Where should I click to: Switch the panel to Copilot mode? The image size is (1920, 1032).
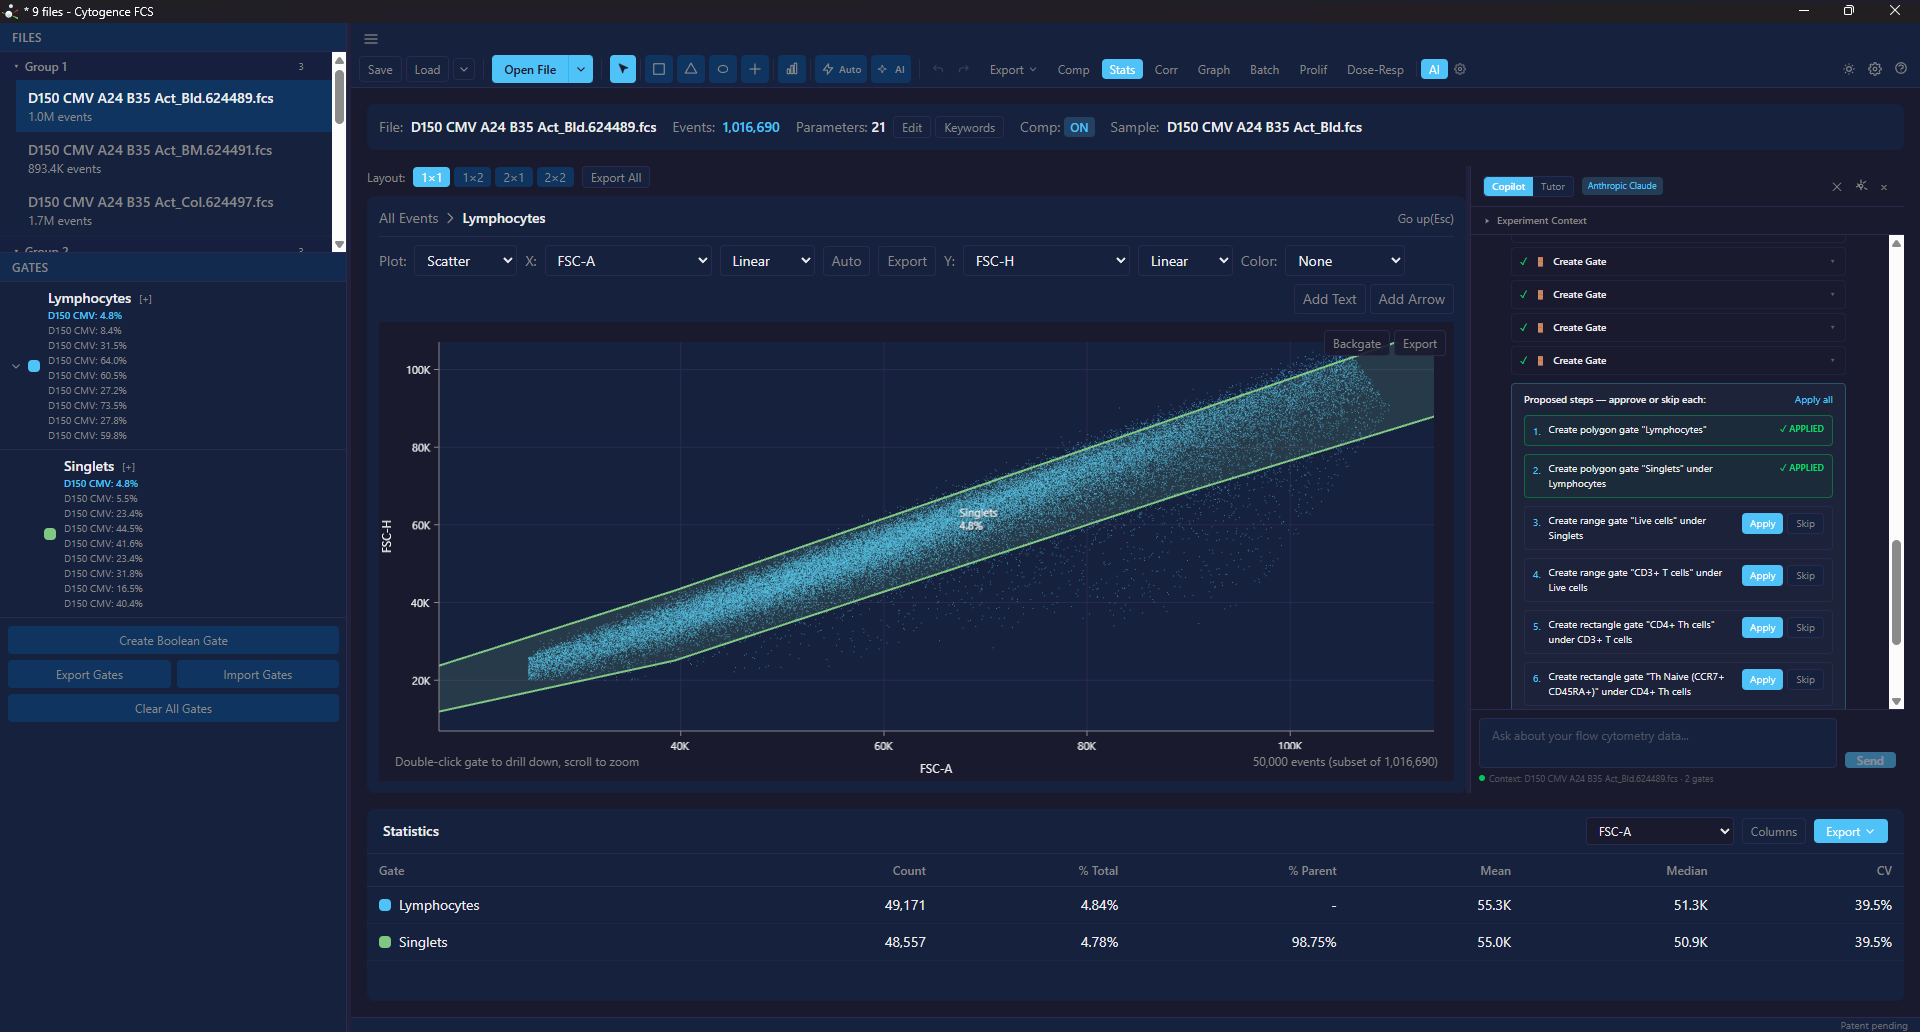(1508, 186)
